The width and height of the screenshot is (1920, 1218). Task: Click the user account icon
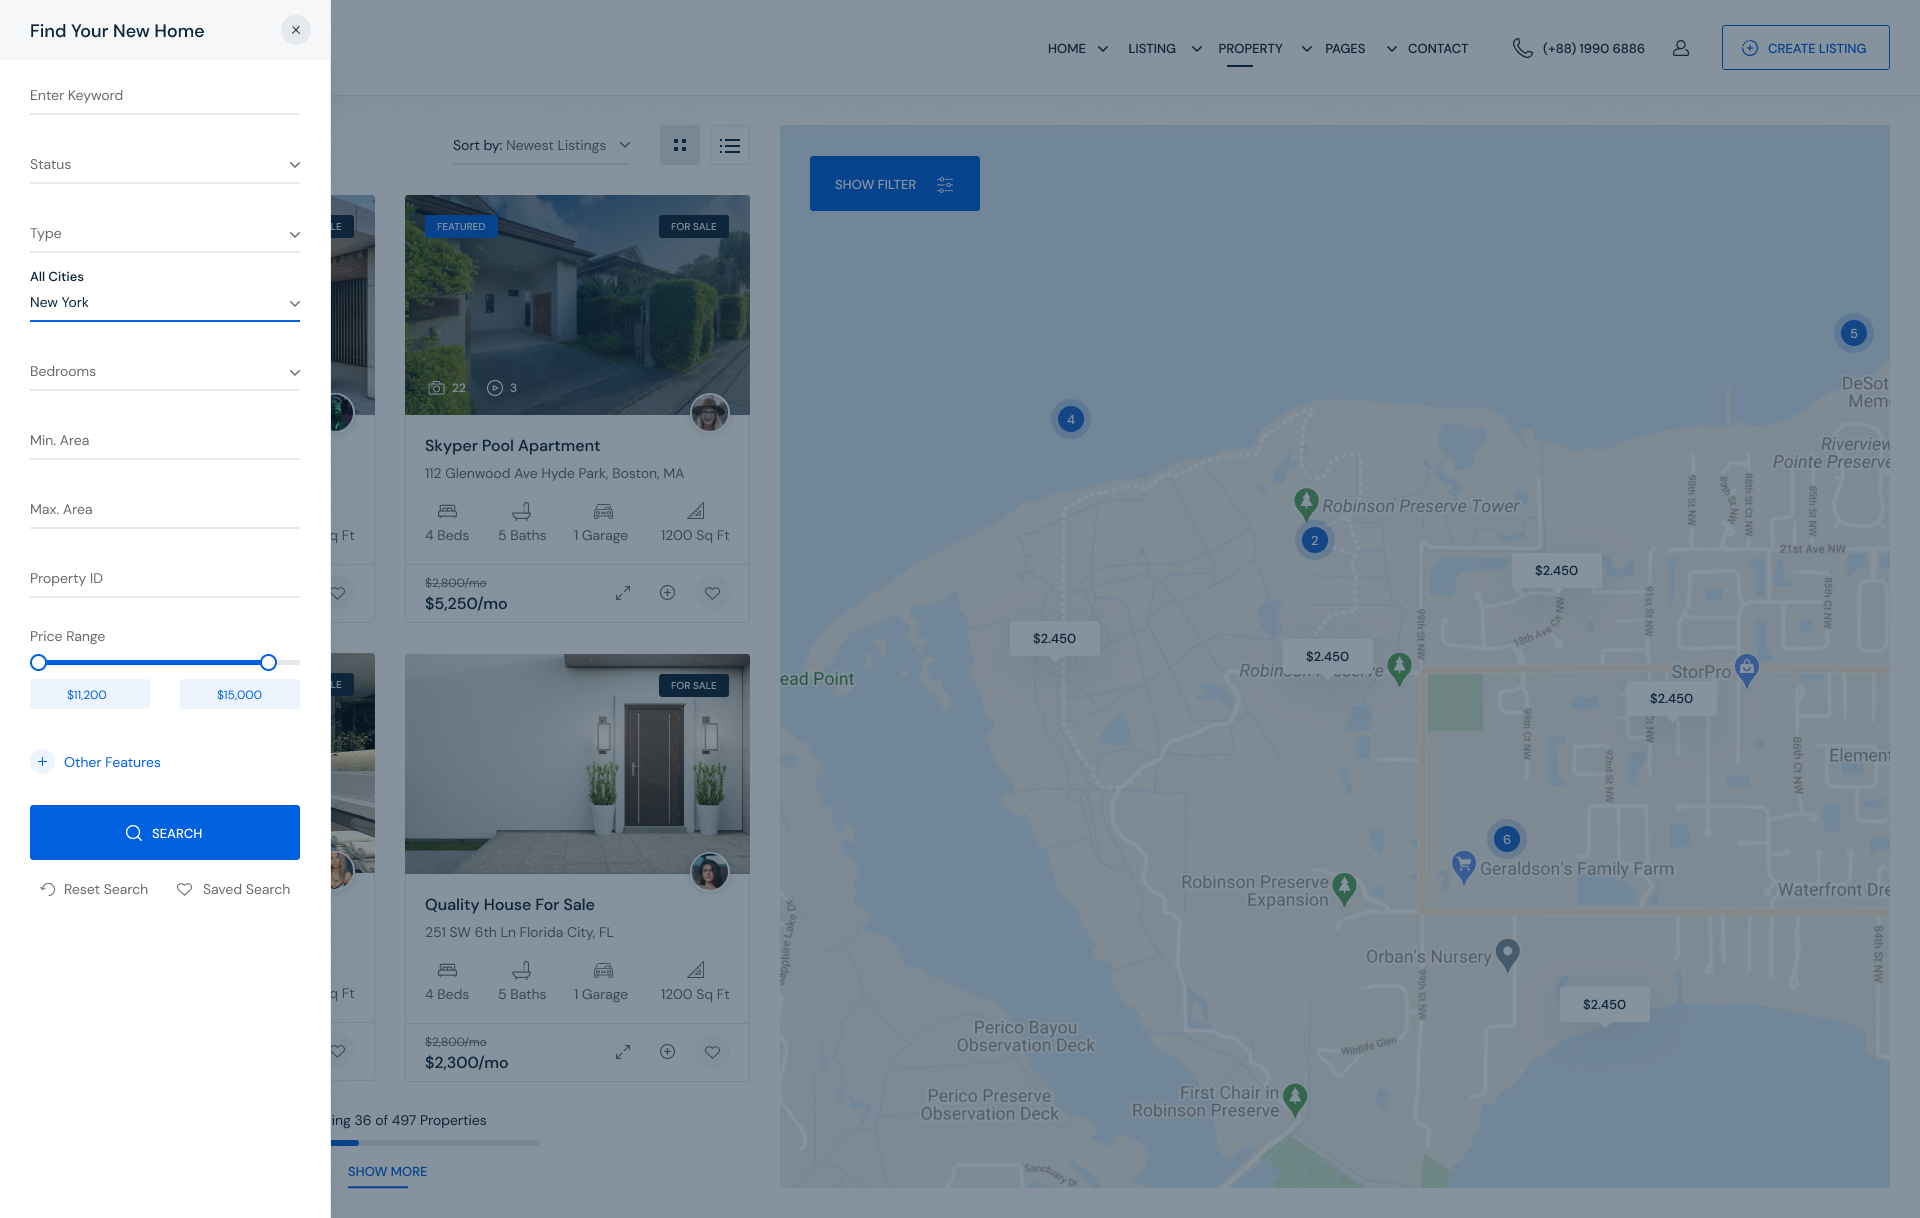point(1681,48)
